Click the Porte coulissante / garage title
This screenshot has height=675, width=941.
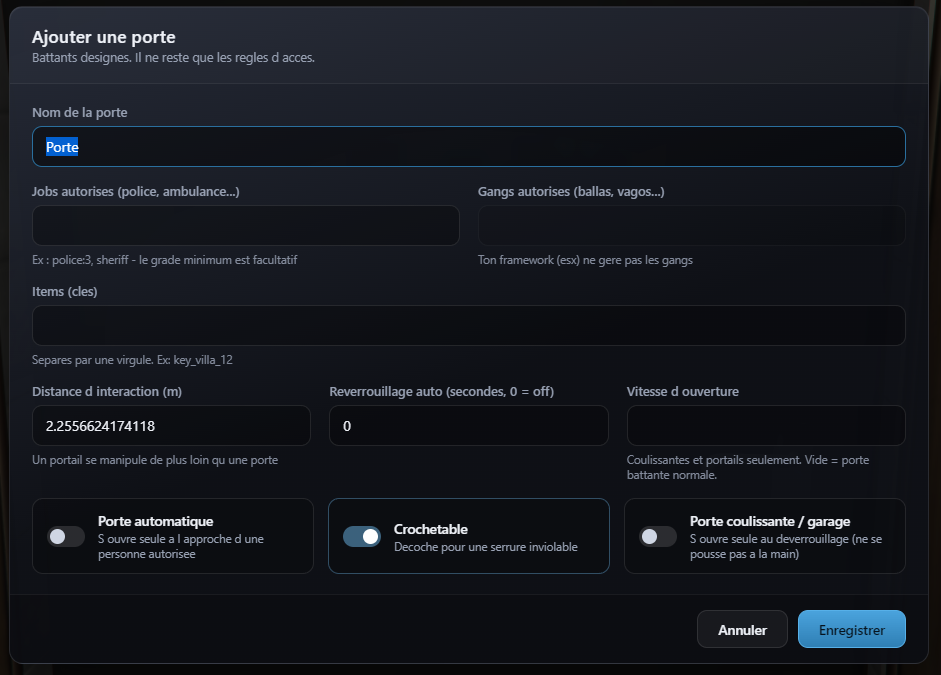coord(770,521)
